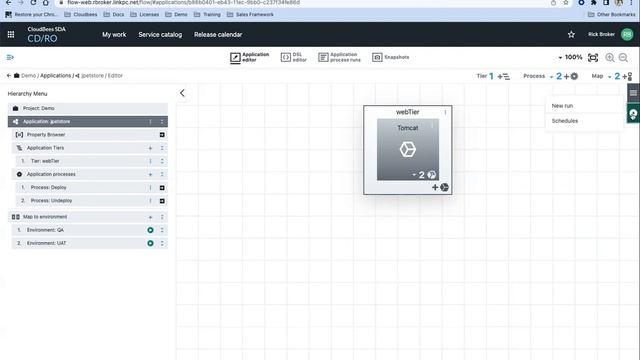Click the browser address bar

pos(302,3)
